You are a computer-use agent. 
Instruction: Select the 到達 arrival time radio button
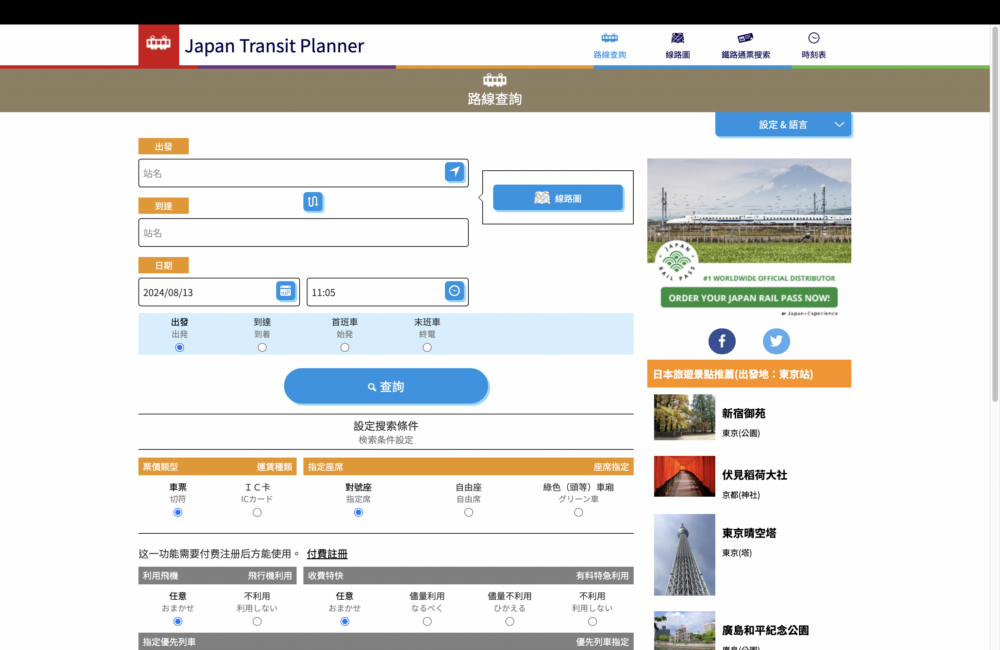click(262, 348)
